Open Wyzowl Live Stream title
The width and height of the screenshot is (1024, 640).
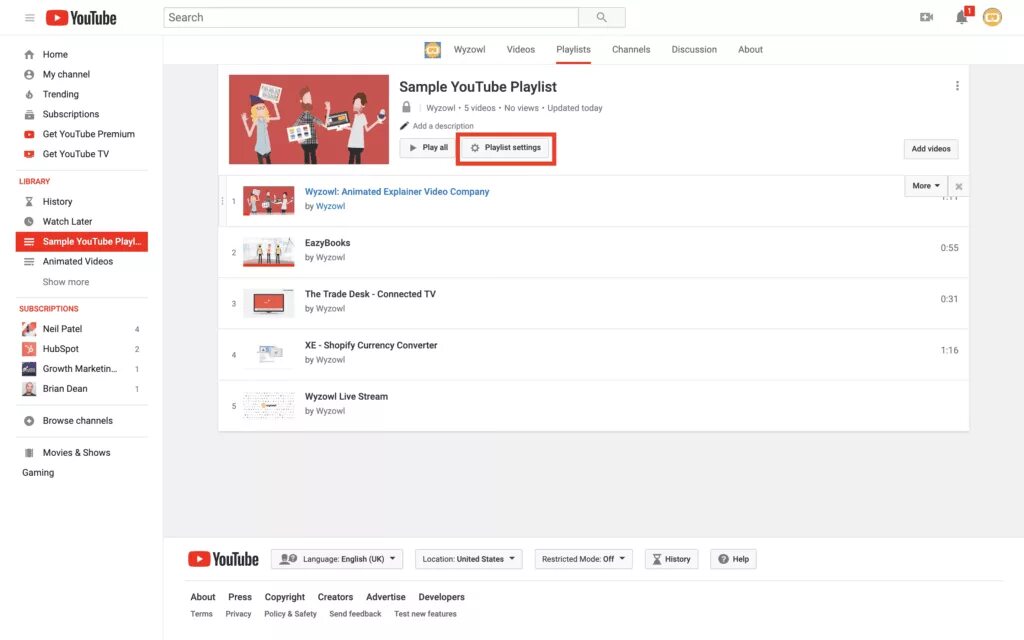346,396
